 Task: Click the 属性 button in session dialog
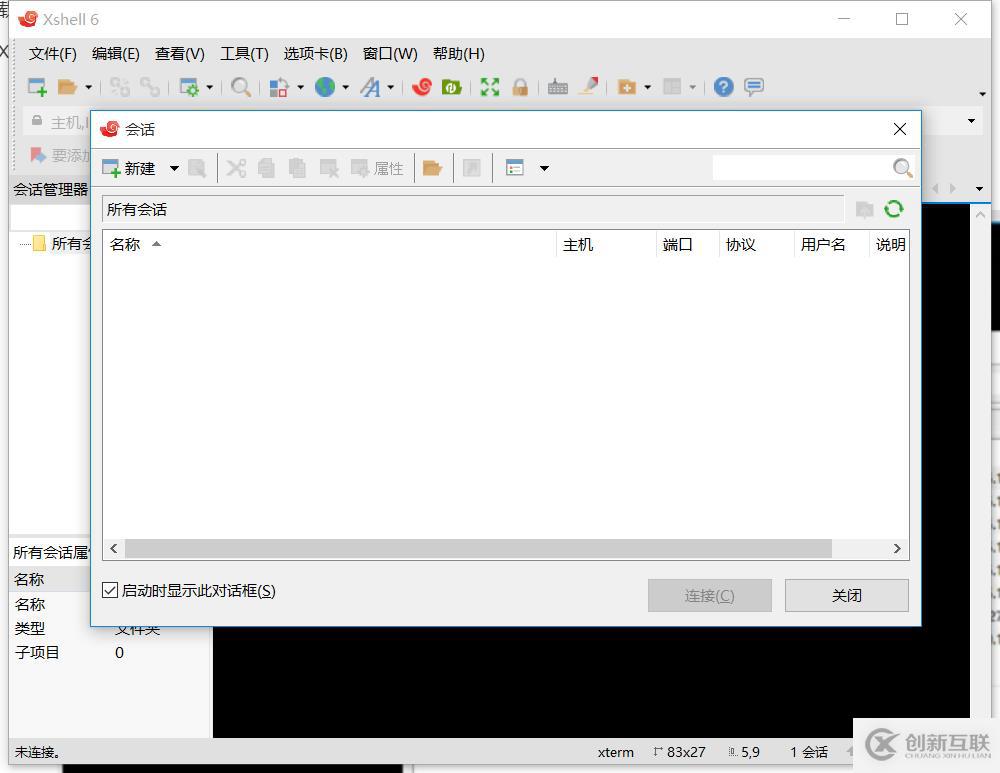378,167
